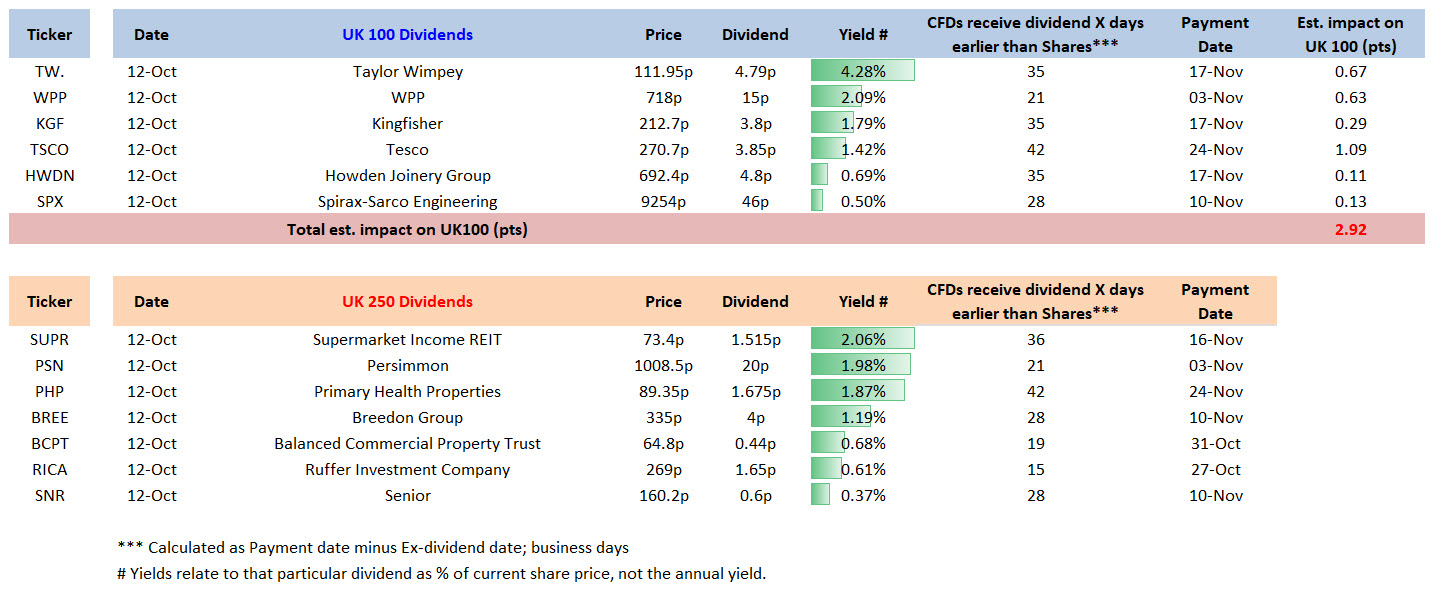Select the TSCO ticker cell
1434x594 pixels.
click(49, 150)
